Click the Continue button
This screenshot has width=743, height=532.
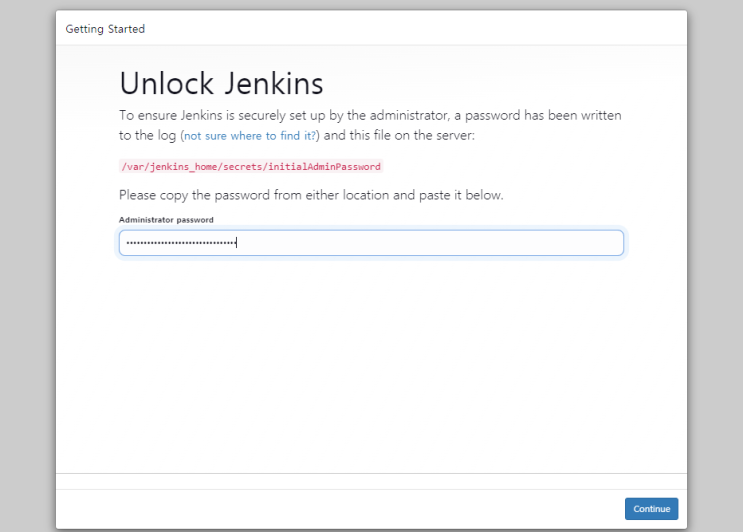(x=651, y=508)
